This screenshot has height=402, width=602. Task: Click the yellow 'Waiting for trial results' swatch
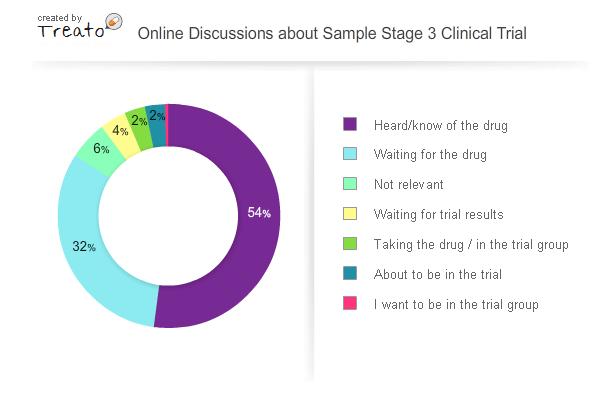350,214
